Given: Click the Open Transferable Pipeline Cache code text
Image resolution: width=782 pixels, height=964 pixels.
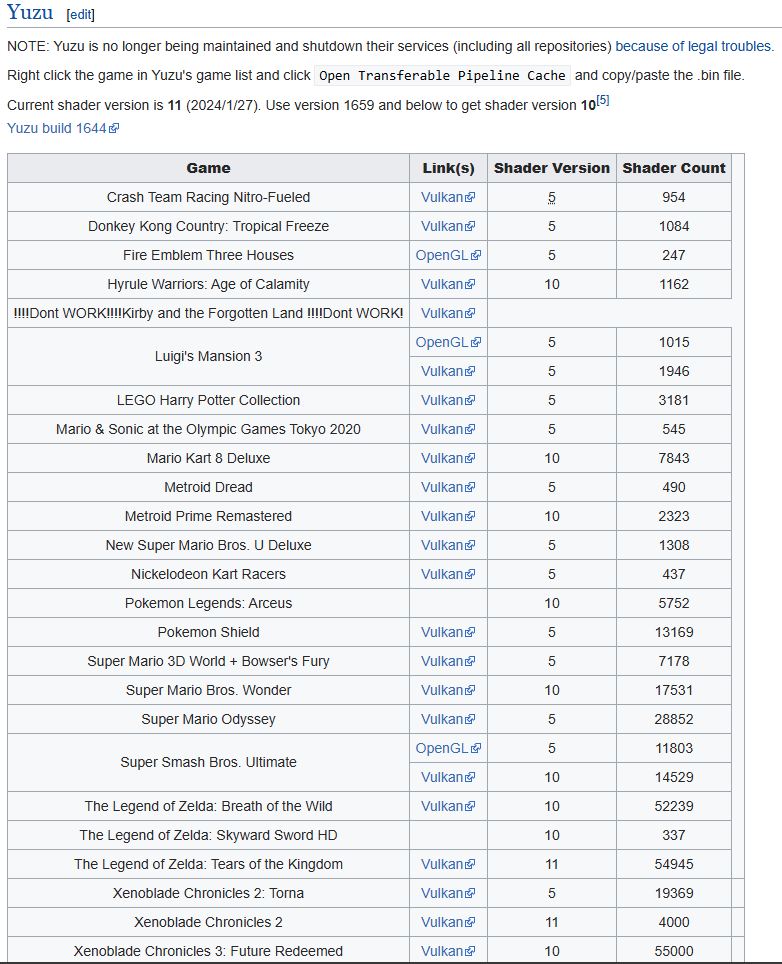Looking at the screenshot, I should tap(442, 76).
